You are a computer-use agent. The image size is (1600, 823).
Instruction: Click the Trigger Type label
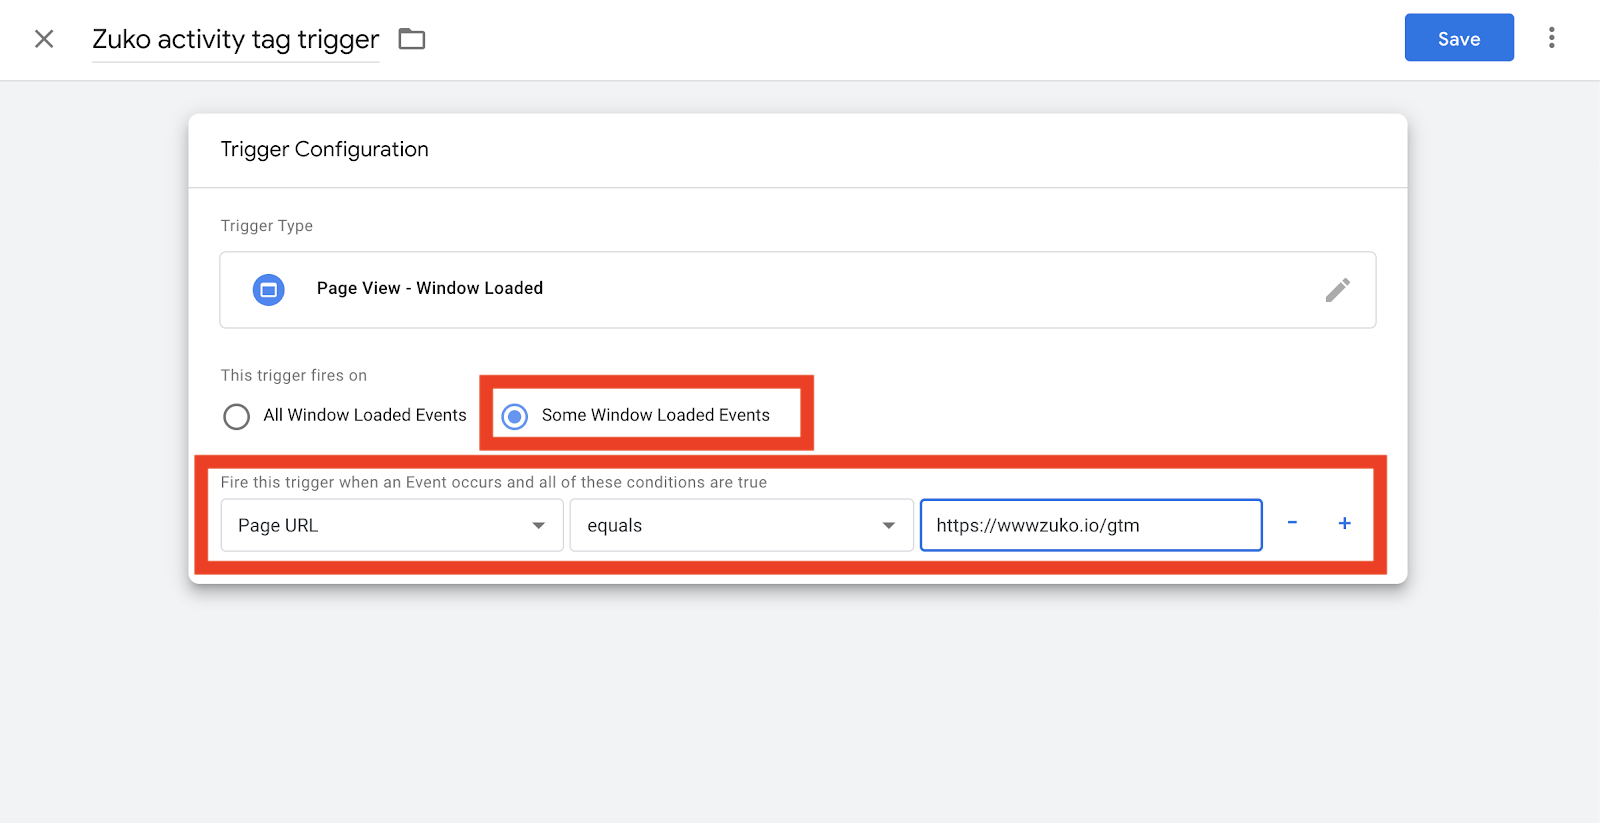click(266, 226)
